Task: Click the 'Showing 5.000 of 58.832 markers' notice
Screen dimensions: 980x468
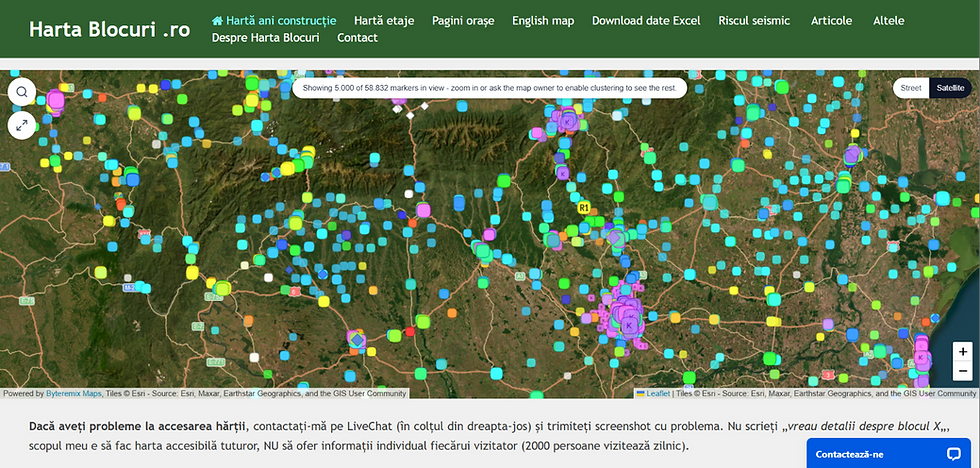Action: point(489,88)
